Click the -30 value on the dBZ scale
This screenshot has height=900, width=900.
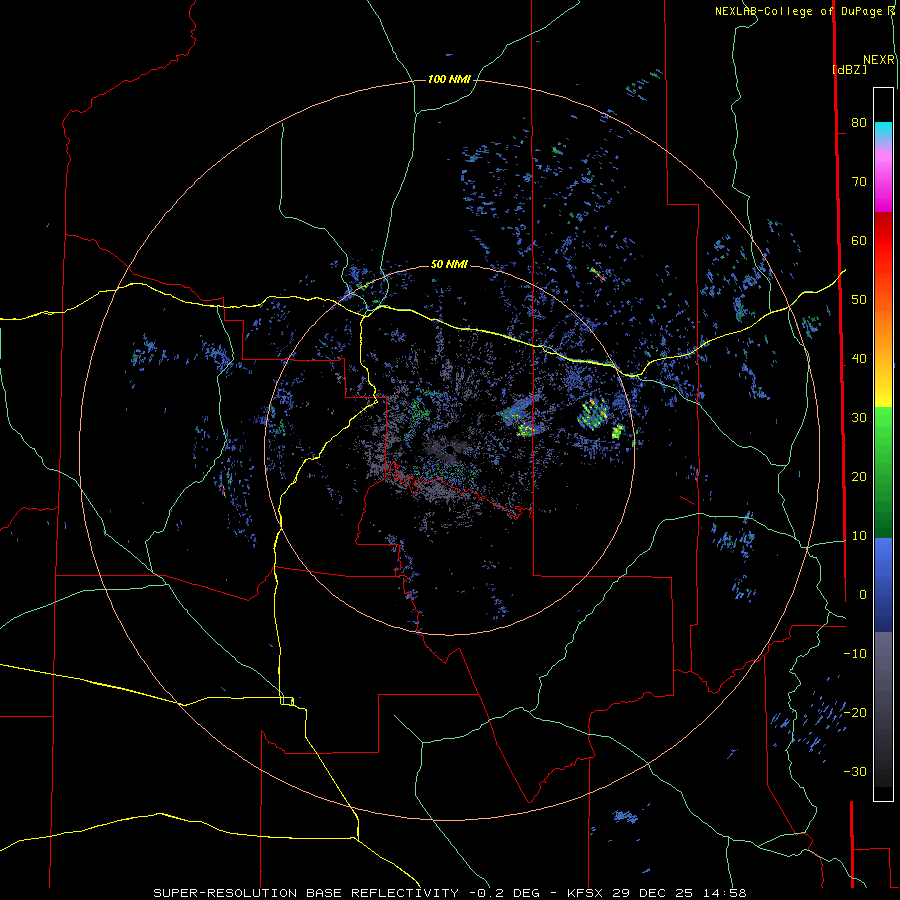[855, 772]
